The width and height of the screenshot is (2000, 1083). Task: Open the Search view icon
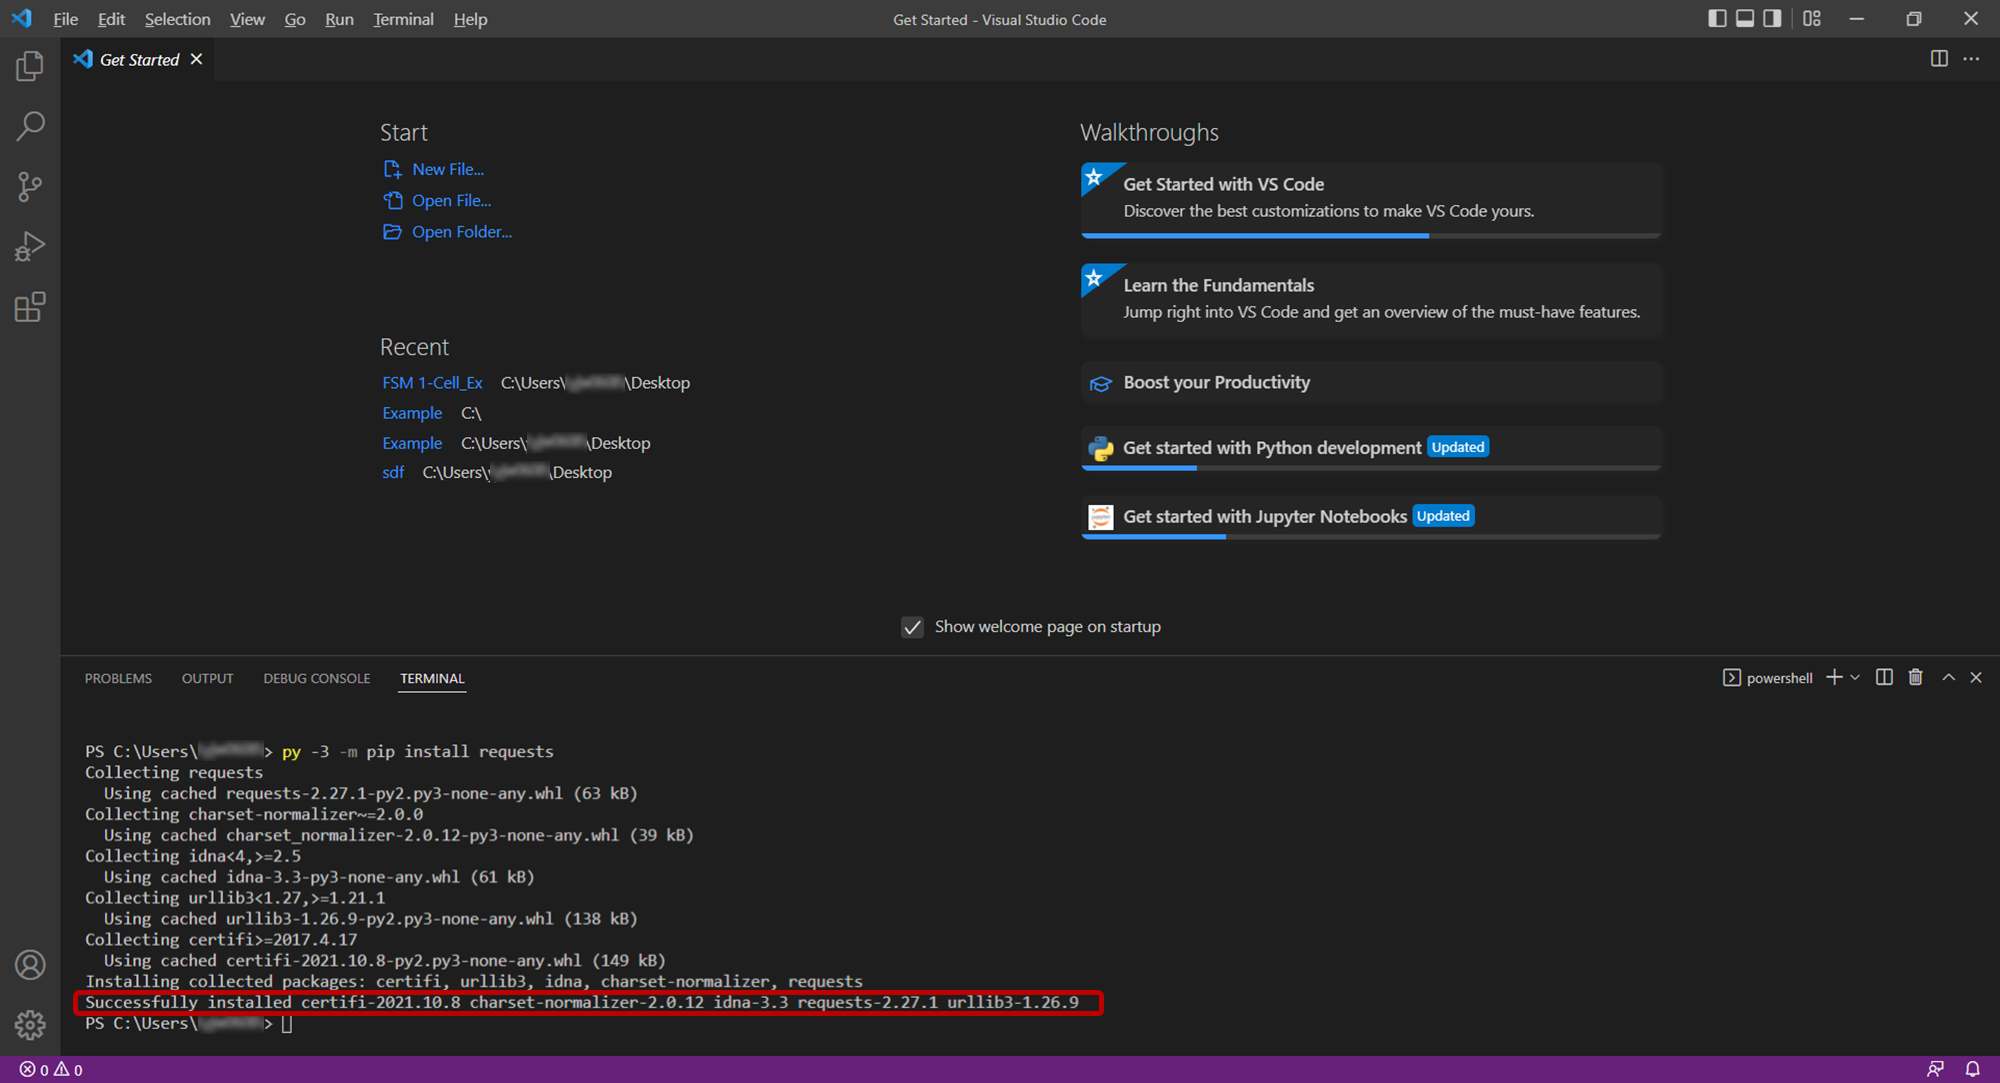[x=30, y=126]
